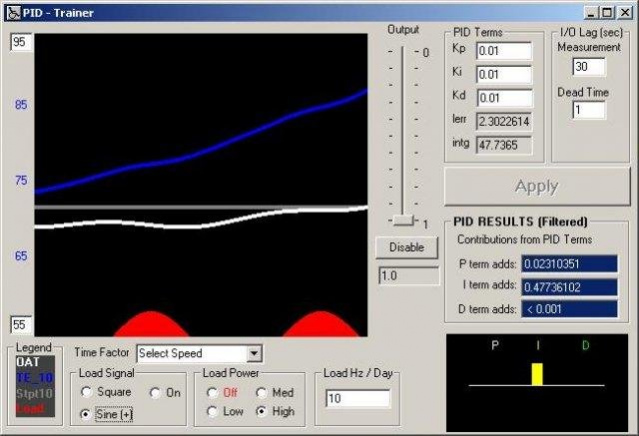The image size is (639, 436).
Task: Set Load Power to Low
Action: click(x=212, y=412)
